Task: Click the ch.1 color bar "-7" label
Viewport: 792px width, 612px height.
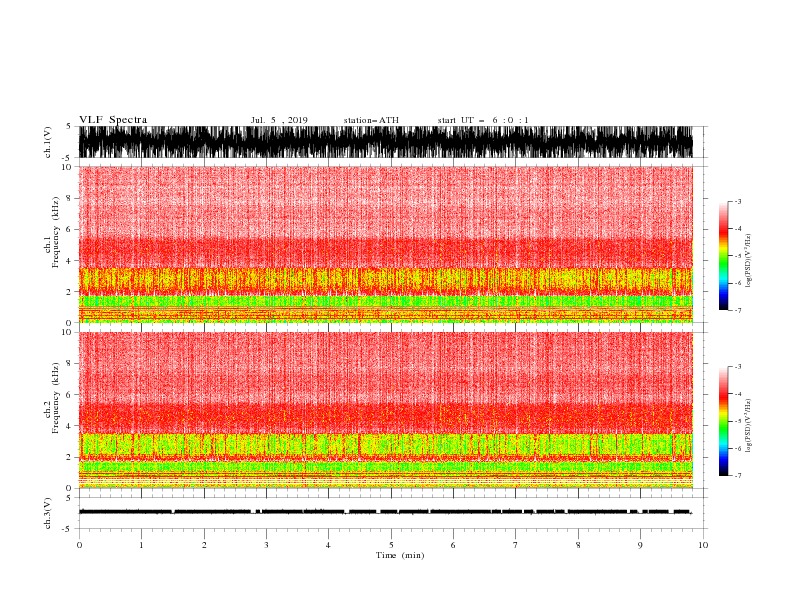Action: tap(738, 310)
